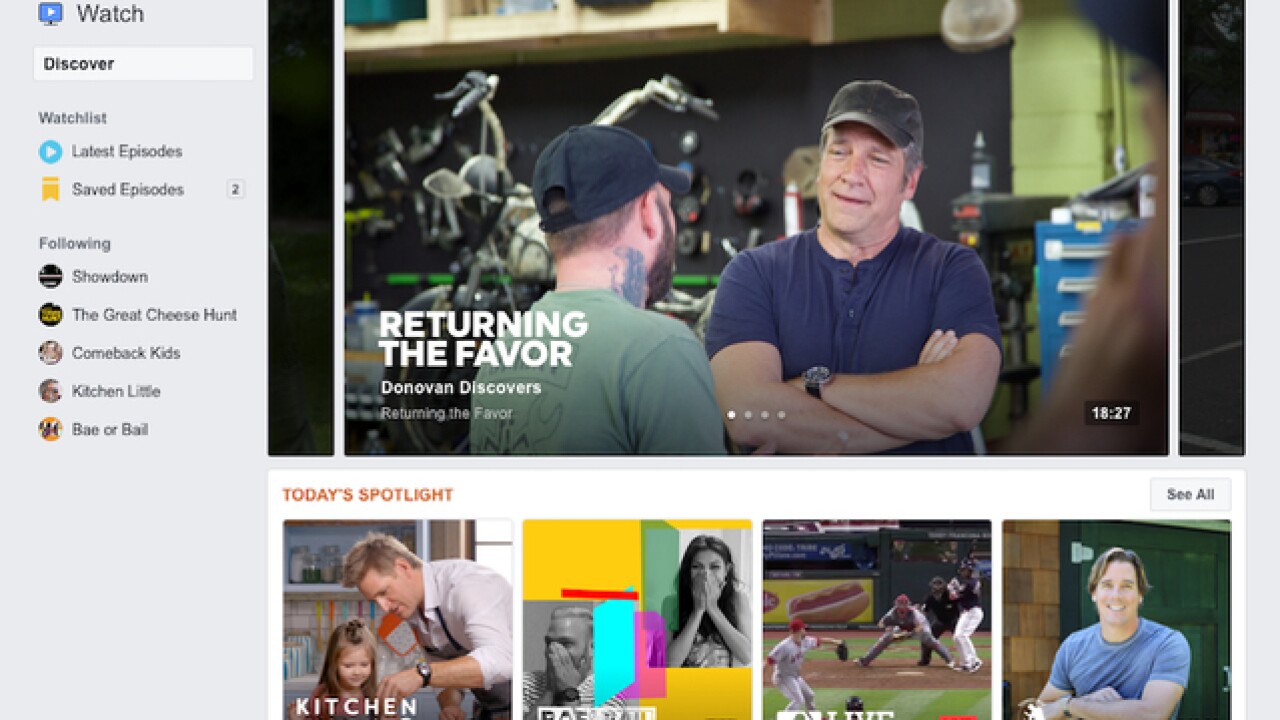This screenshot has height=720, width=1280.
Task: Open the Kitchen Little spotlight thumbnail
Action: pos(397,619)
